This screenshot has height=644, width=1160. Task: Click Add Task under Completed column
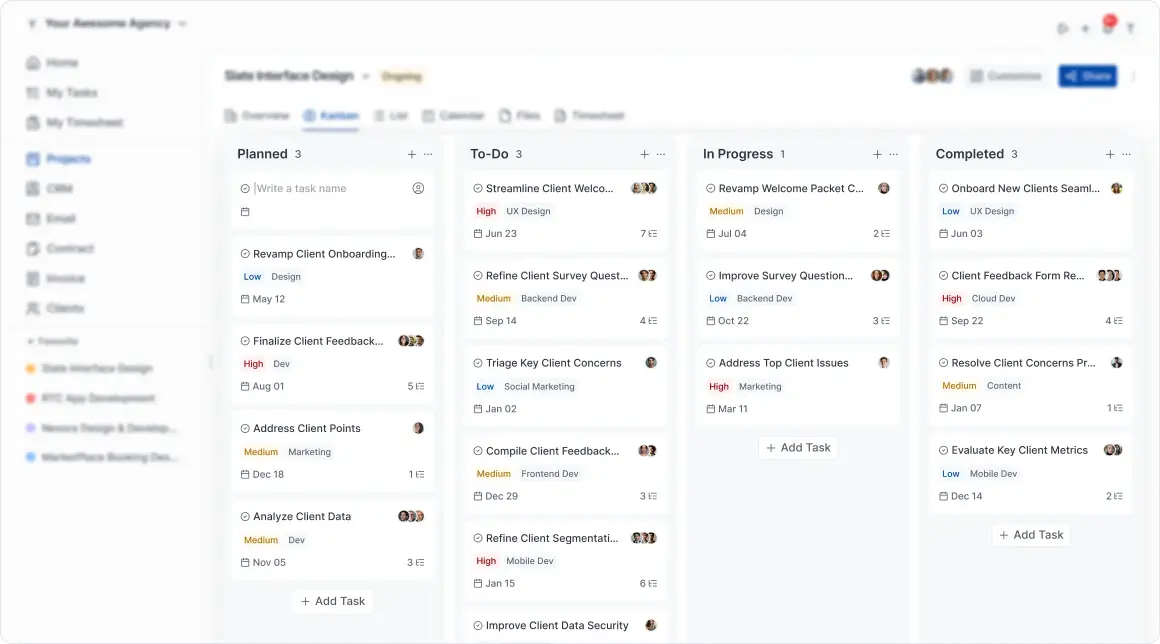pos(1031,535)
